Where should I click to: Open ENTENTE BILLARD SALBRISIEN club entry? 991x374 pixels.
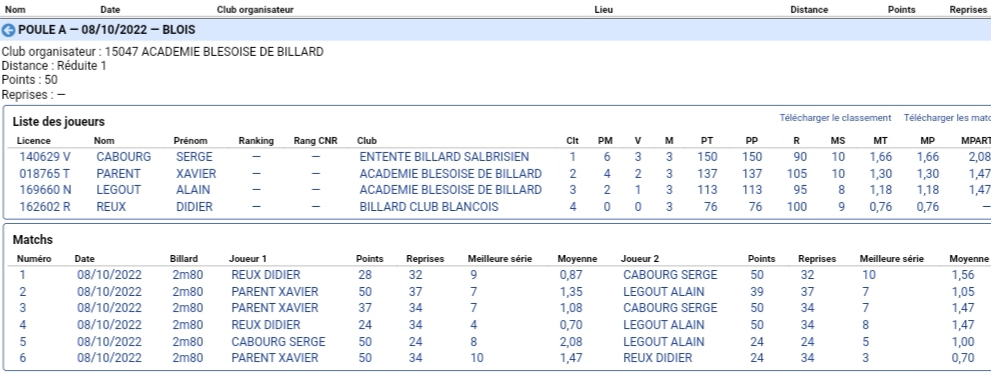click(444, 157)
